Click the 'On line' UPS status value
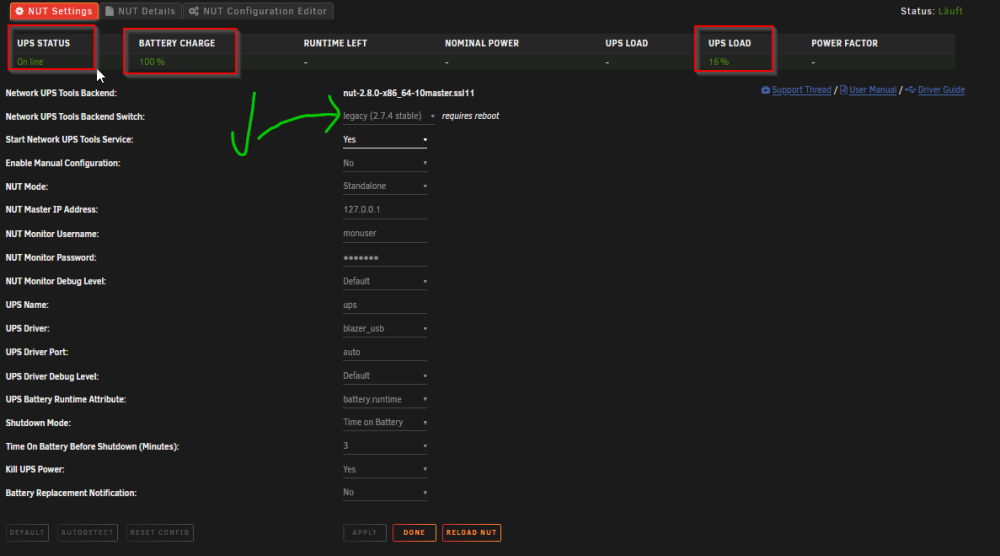The height and width of the screenshot is (556, 1000). pyautogui.click(x=31, y=62)
